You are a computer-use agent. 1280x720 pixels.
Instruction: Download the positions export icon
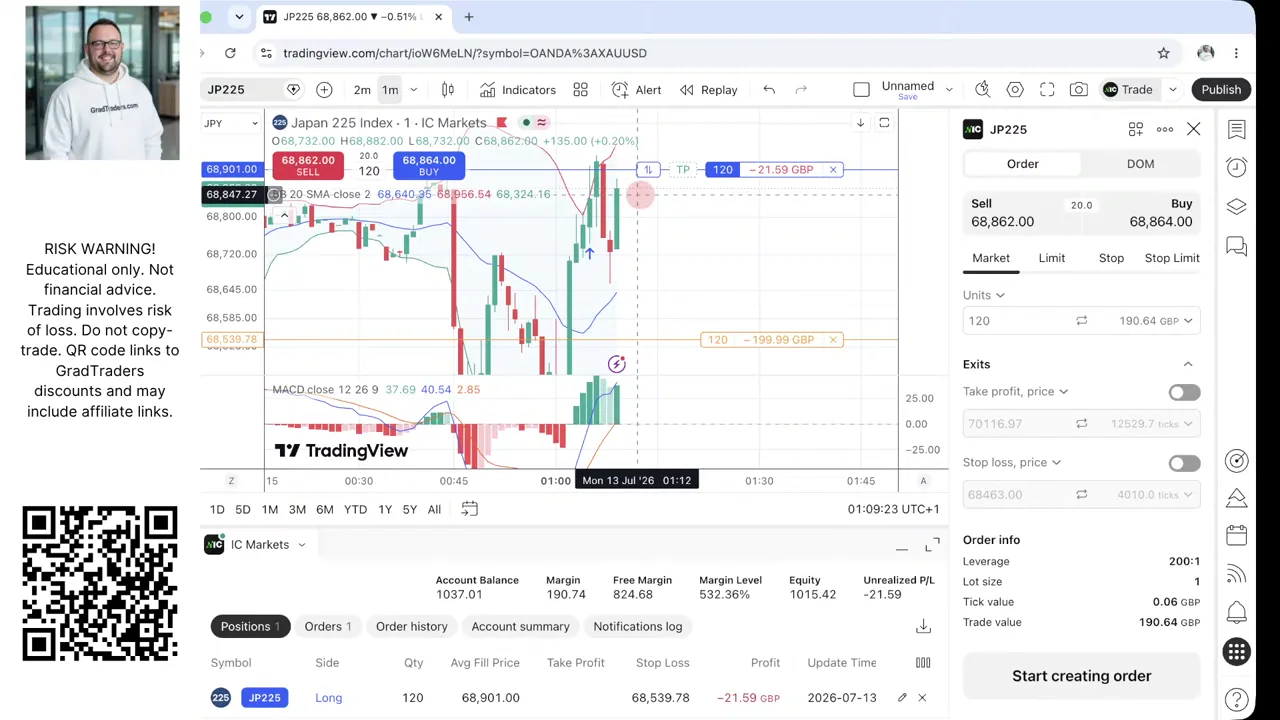point(923,626)
